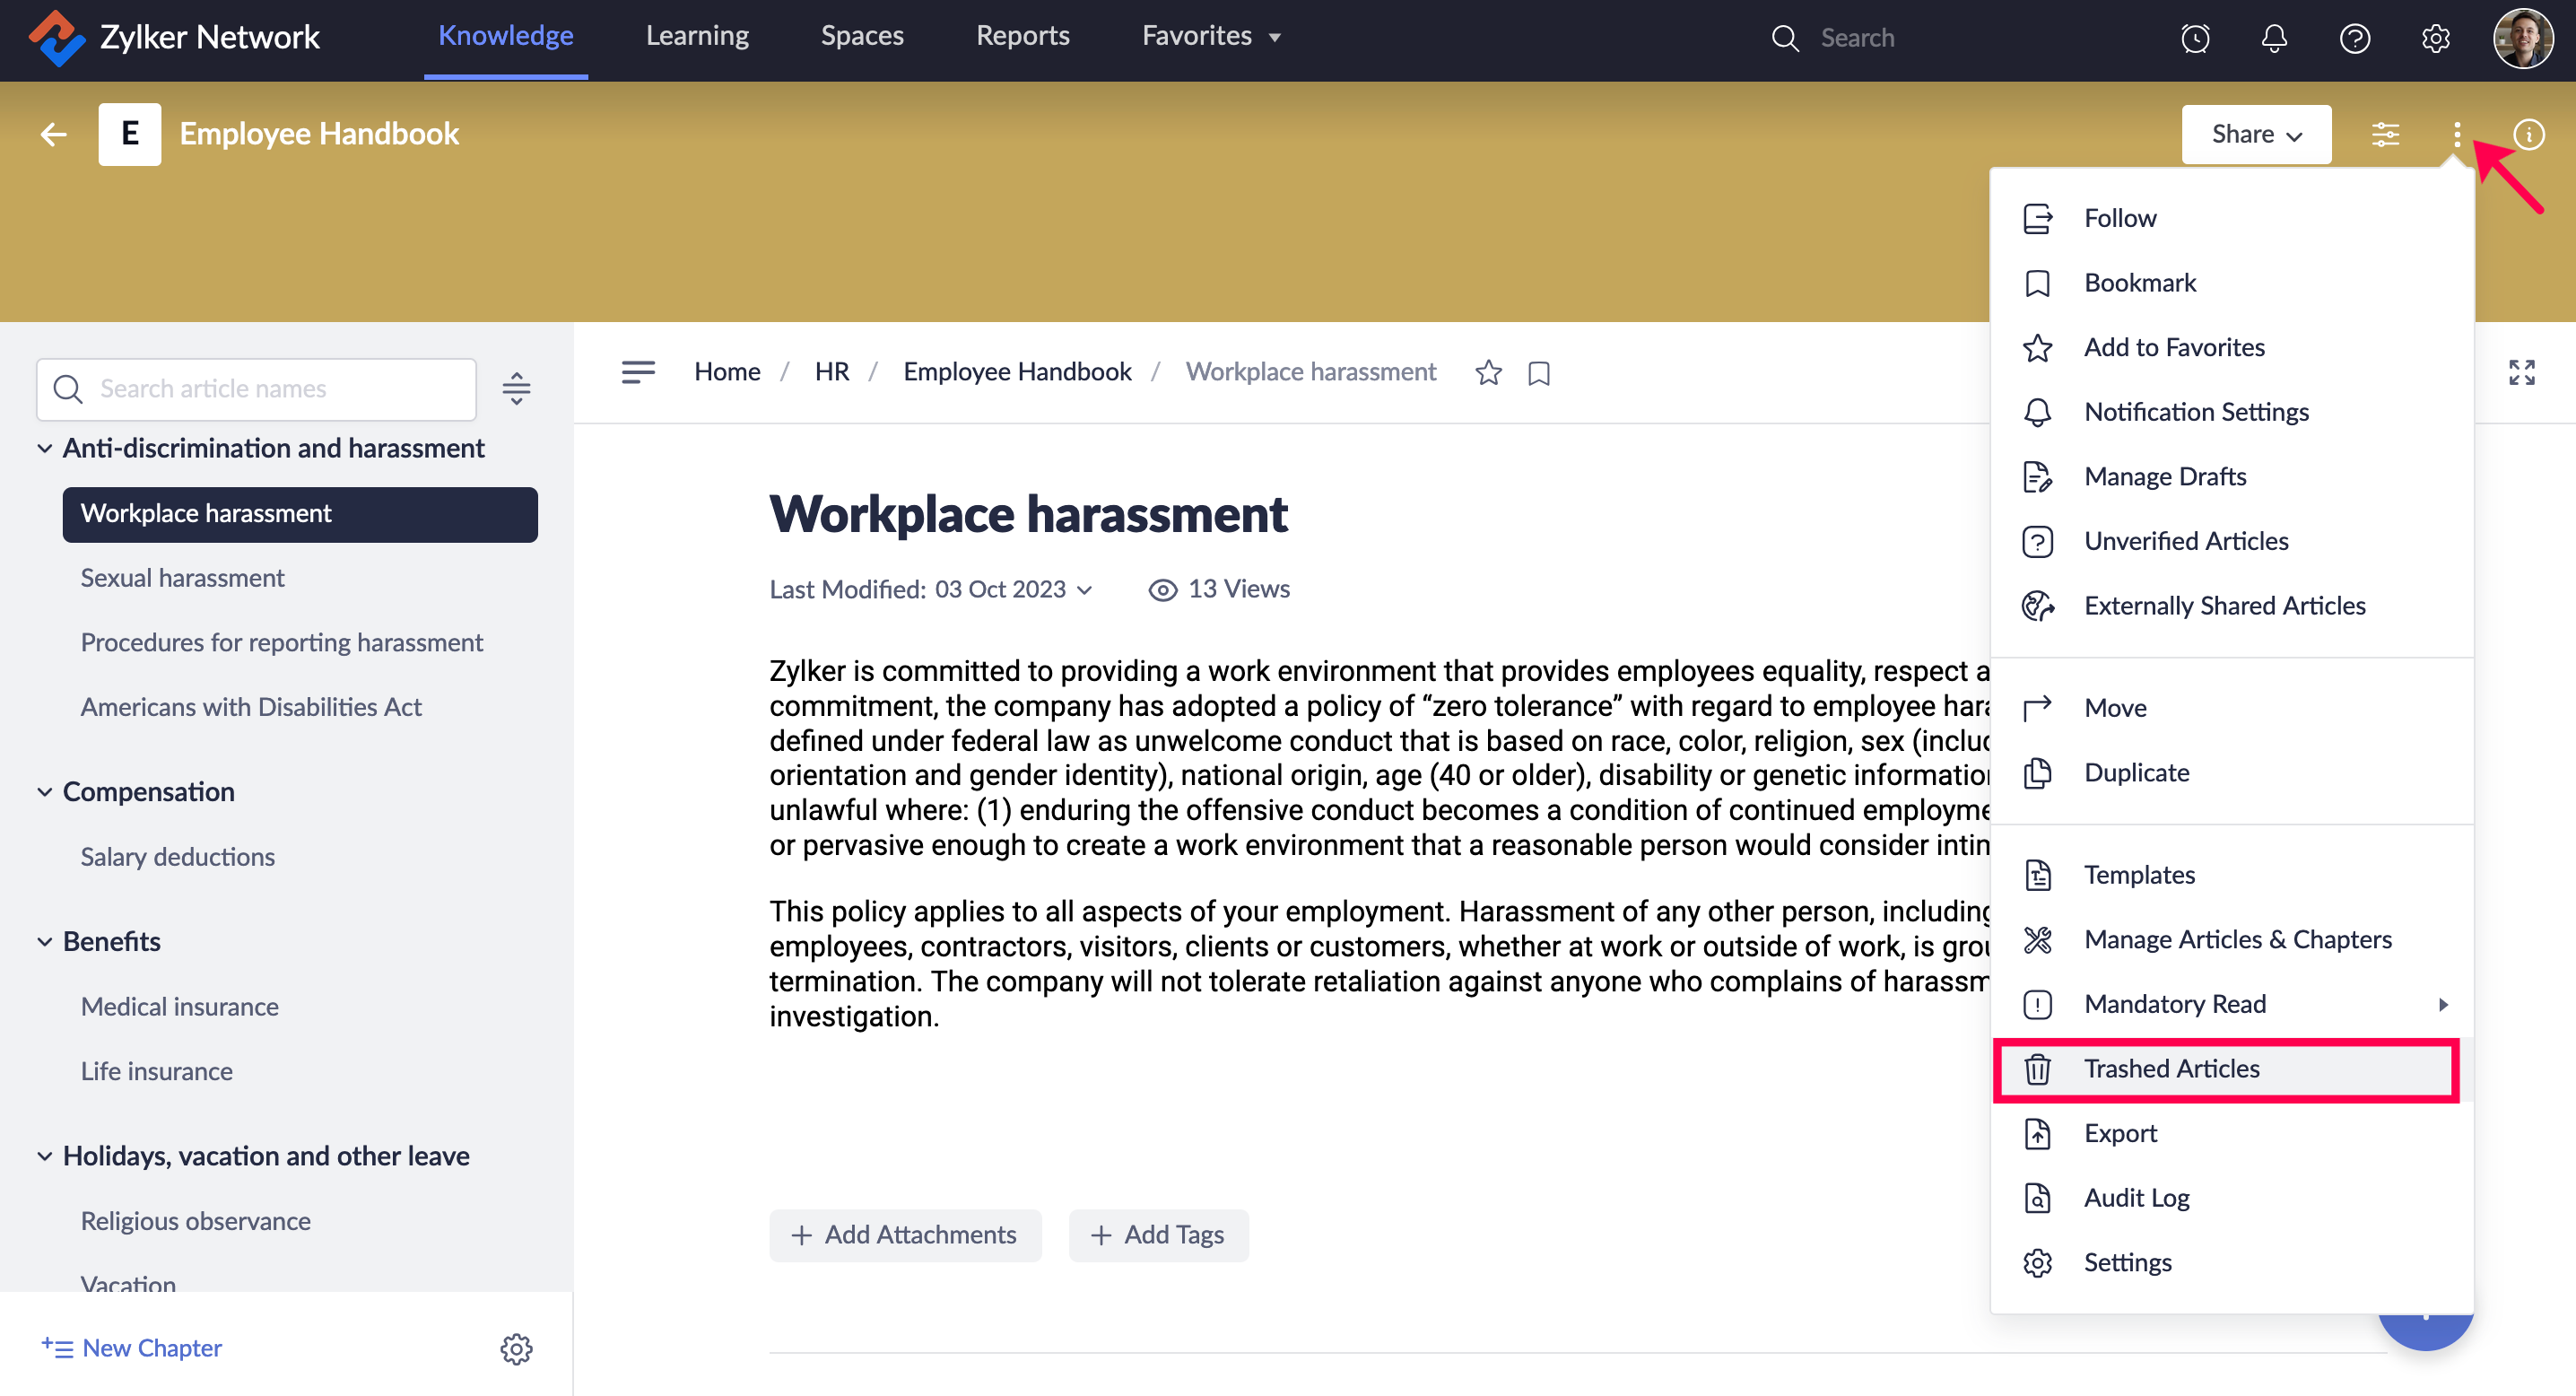Screen dimensions: 2576x1396
Task: Toggle the bookmark icon next to the breadcrumb
Action: (1539, 373)
